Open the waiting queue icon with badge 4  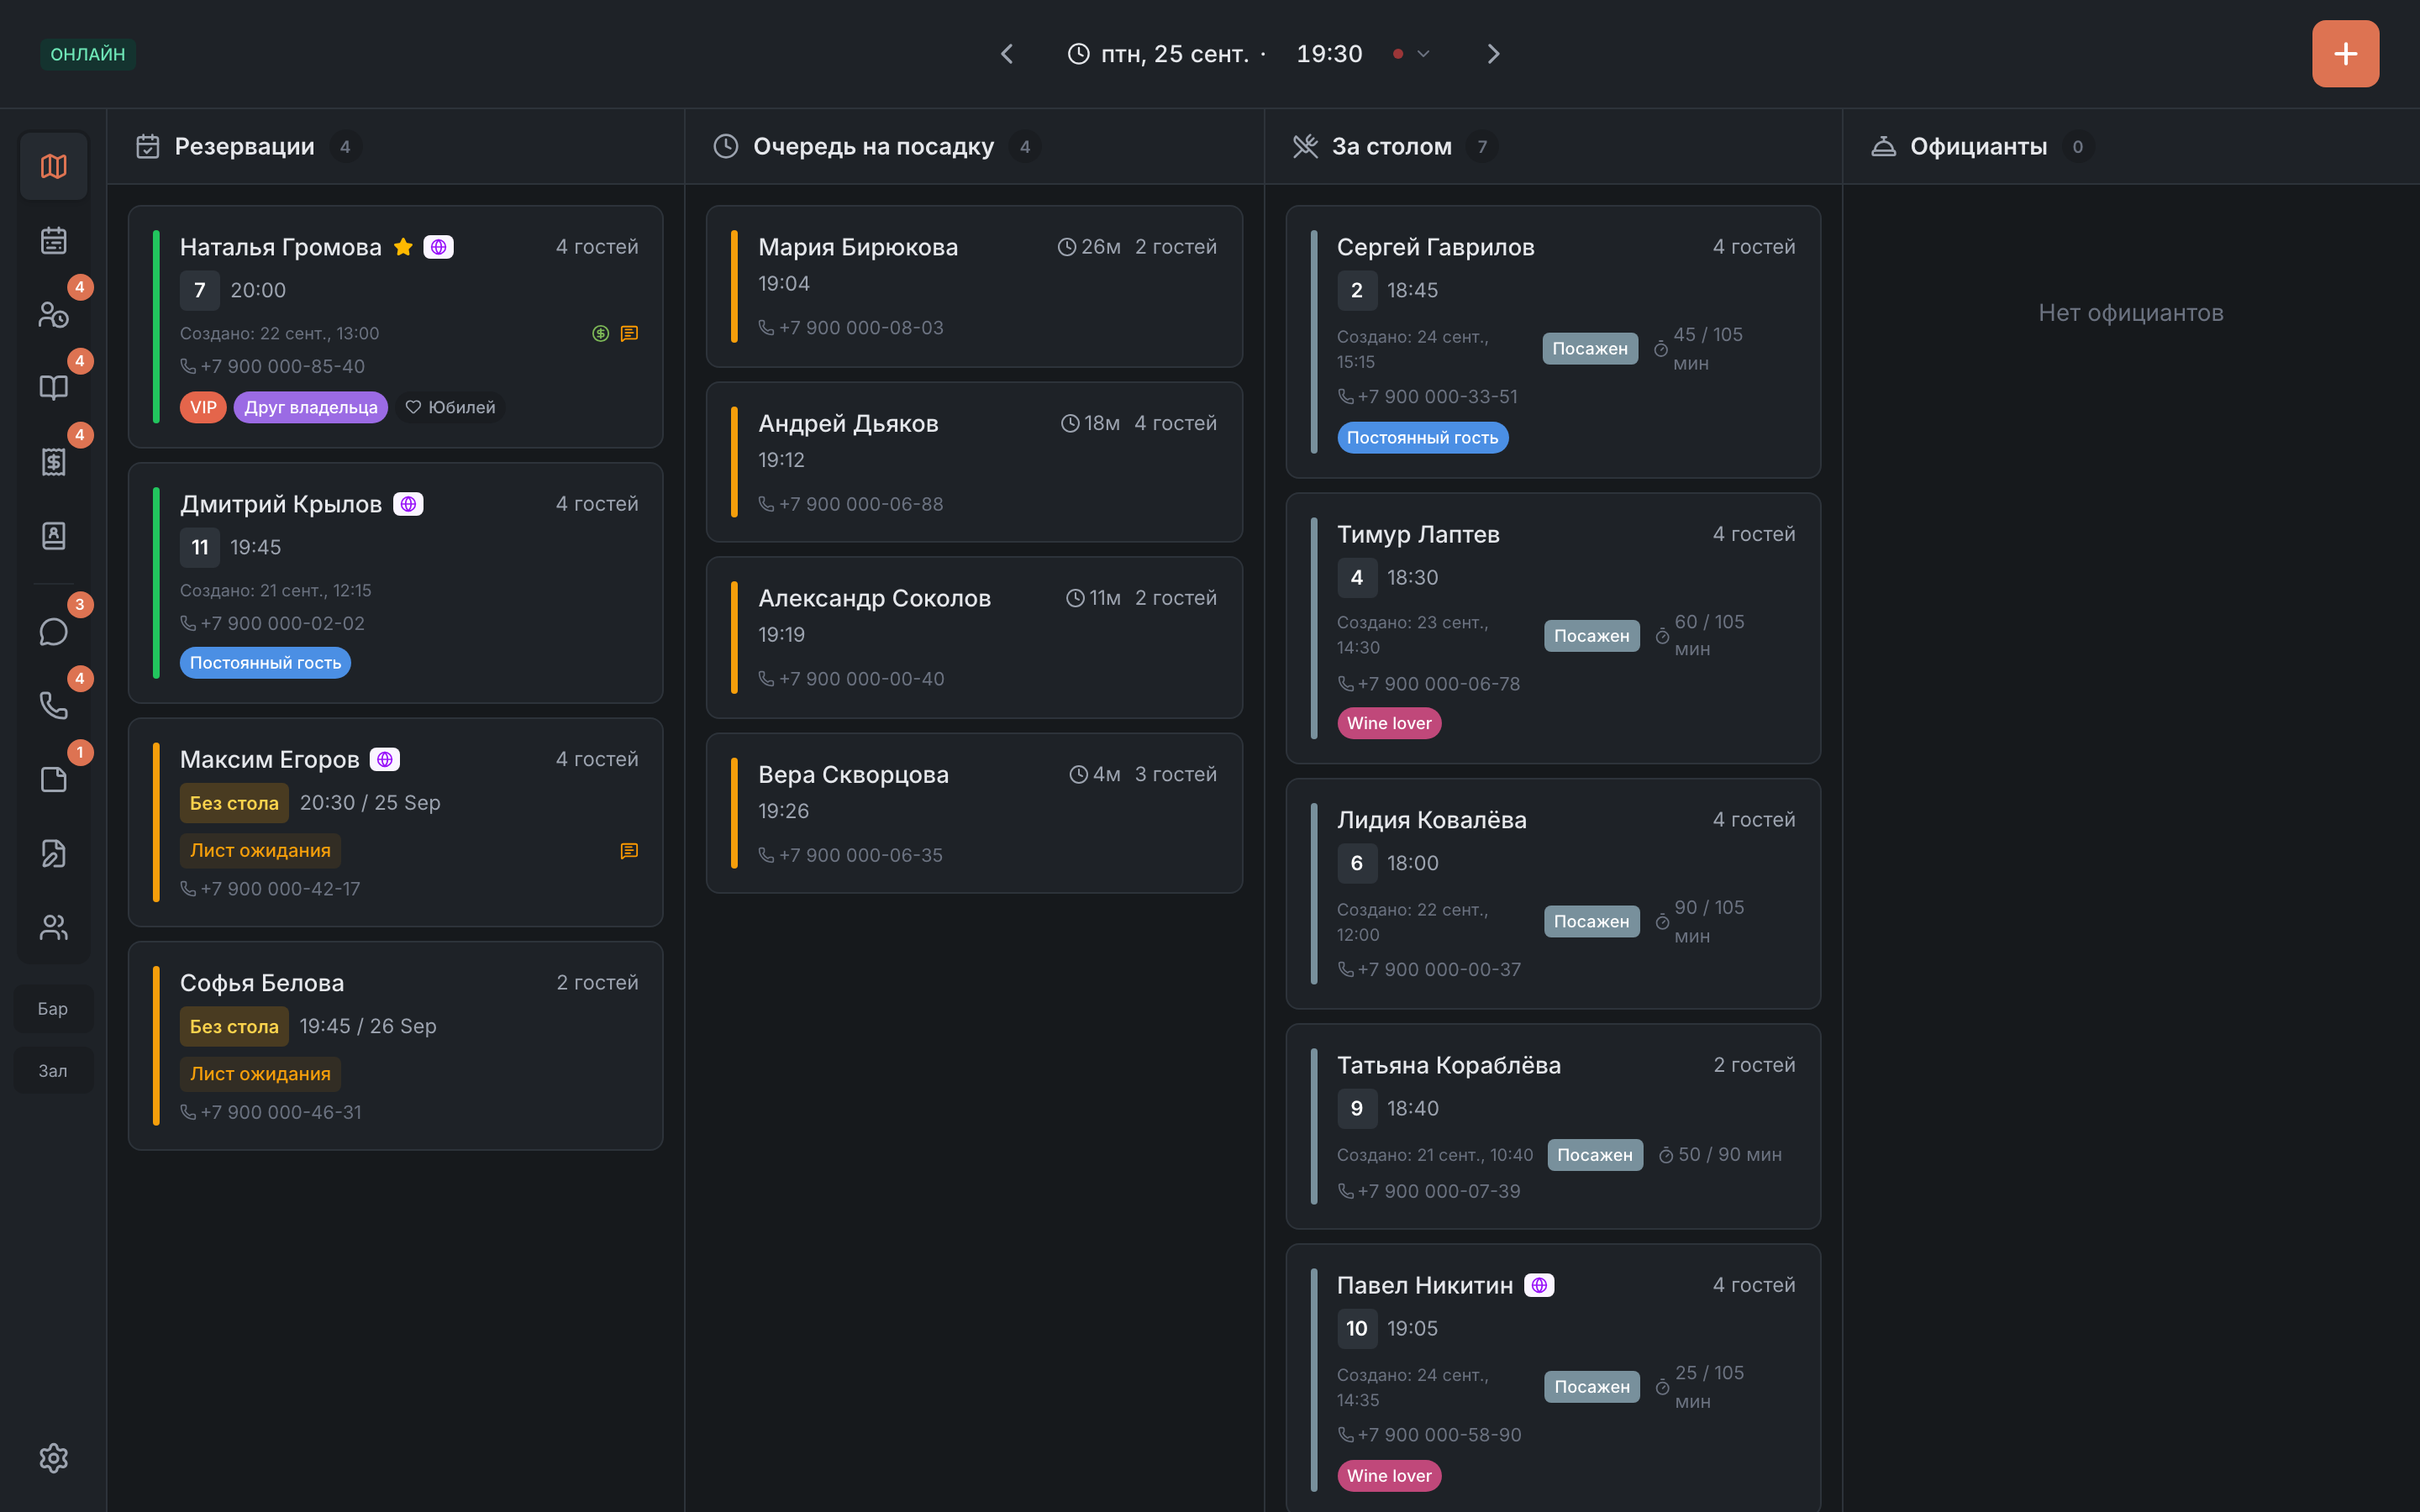click(53, 314)
